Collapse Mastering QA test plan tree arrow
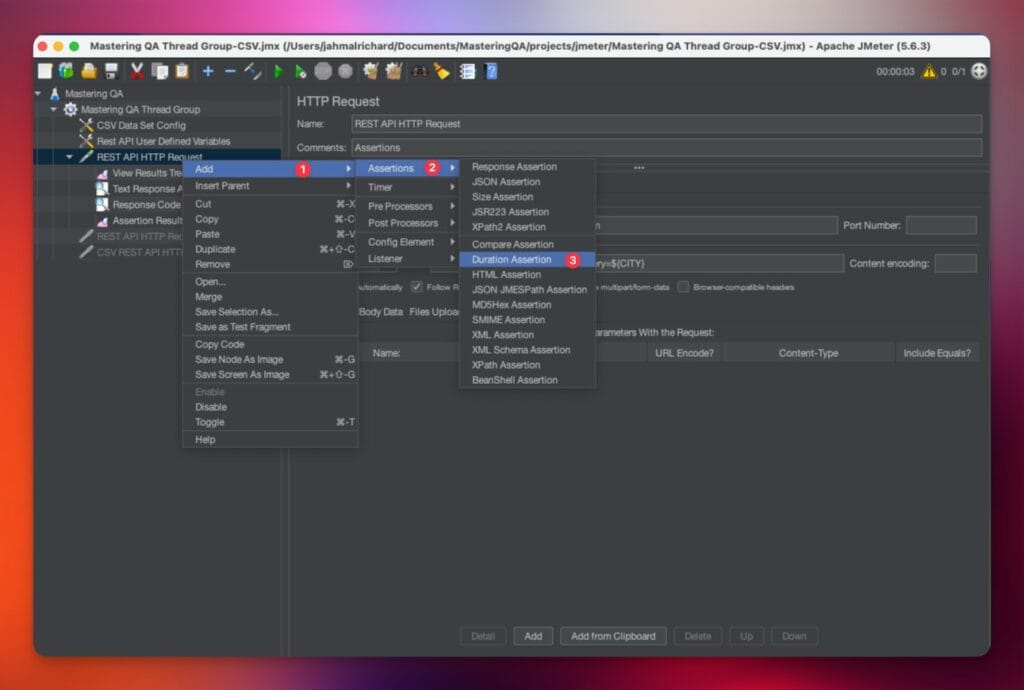Image resolution: width=1024 pixels, height=690 pixels. click(38, 93)
